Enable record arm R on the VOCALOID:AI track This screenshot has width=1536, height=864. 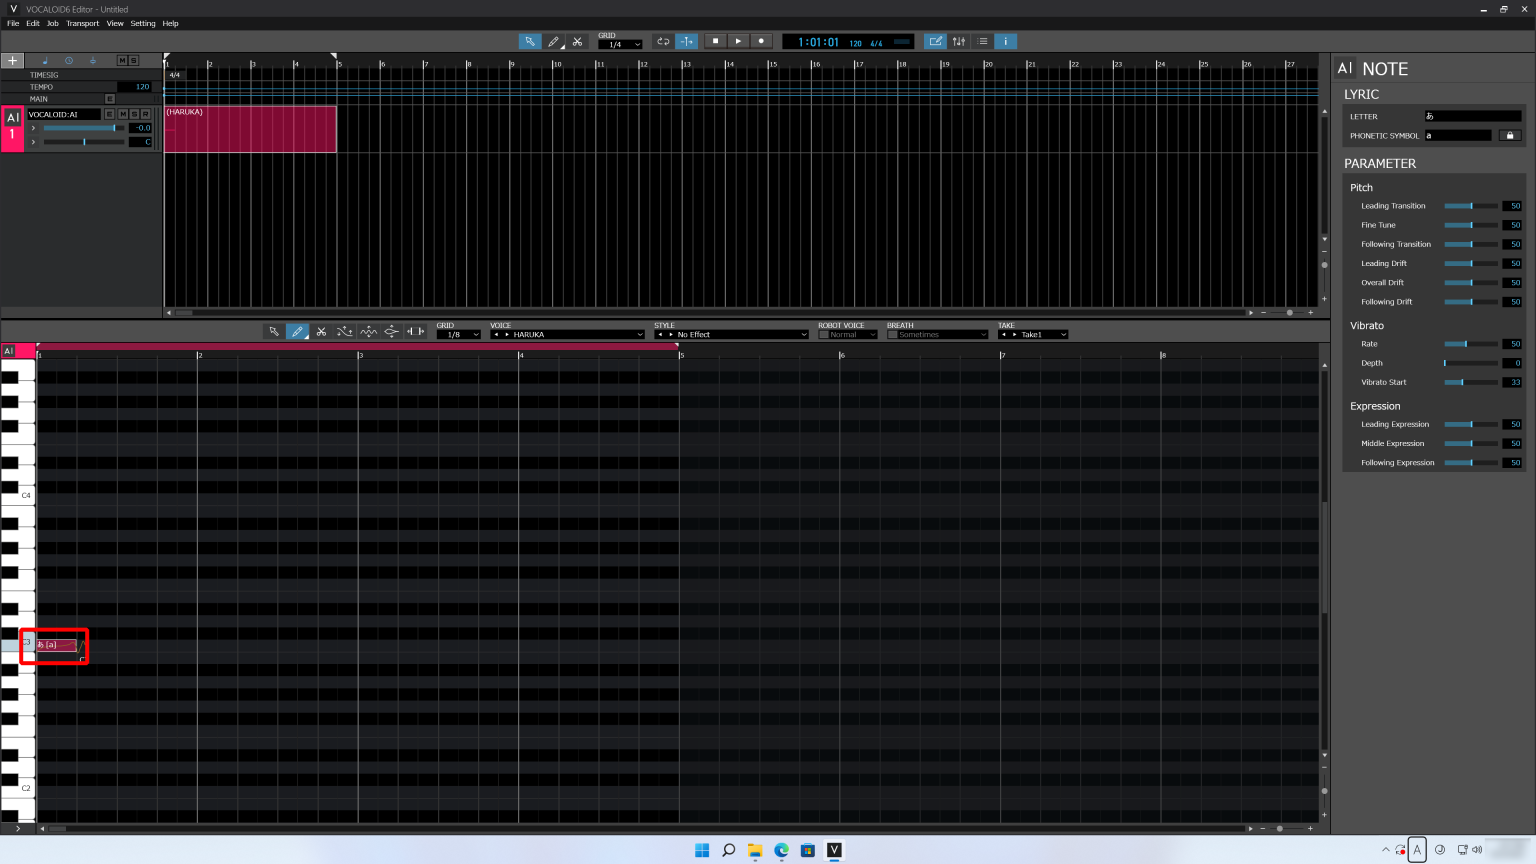(x=145, y=114)
